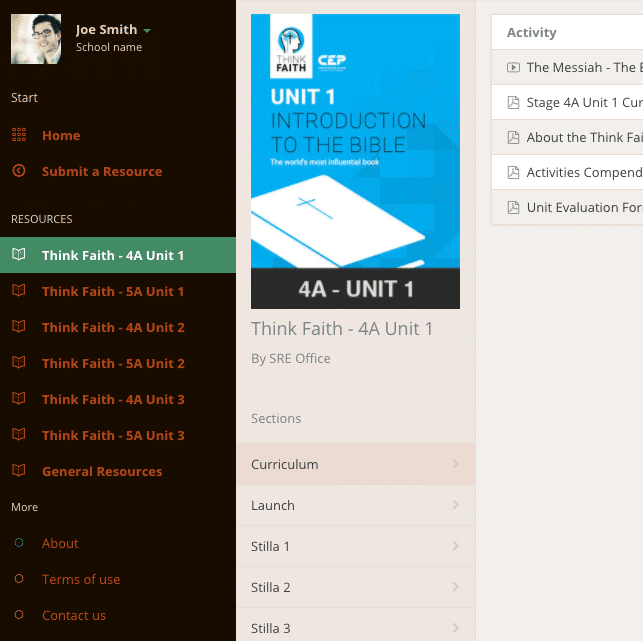Image resolution: width=643 pixels, height=641 pixels.
Task: Expand the Launch chevron
Action: [456, 505]
